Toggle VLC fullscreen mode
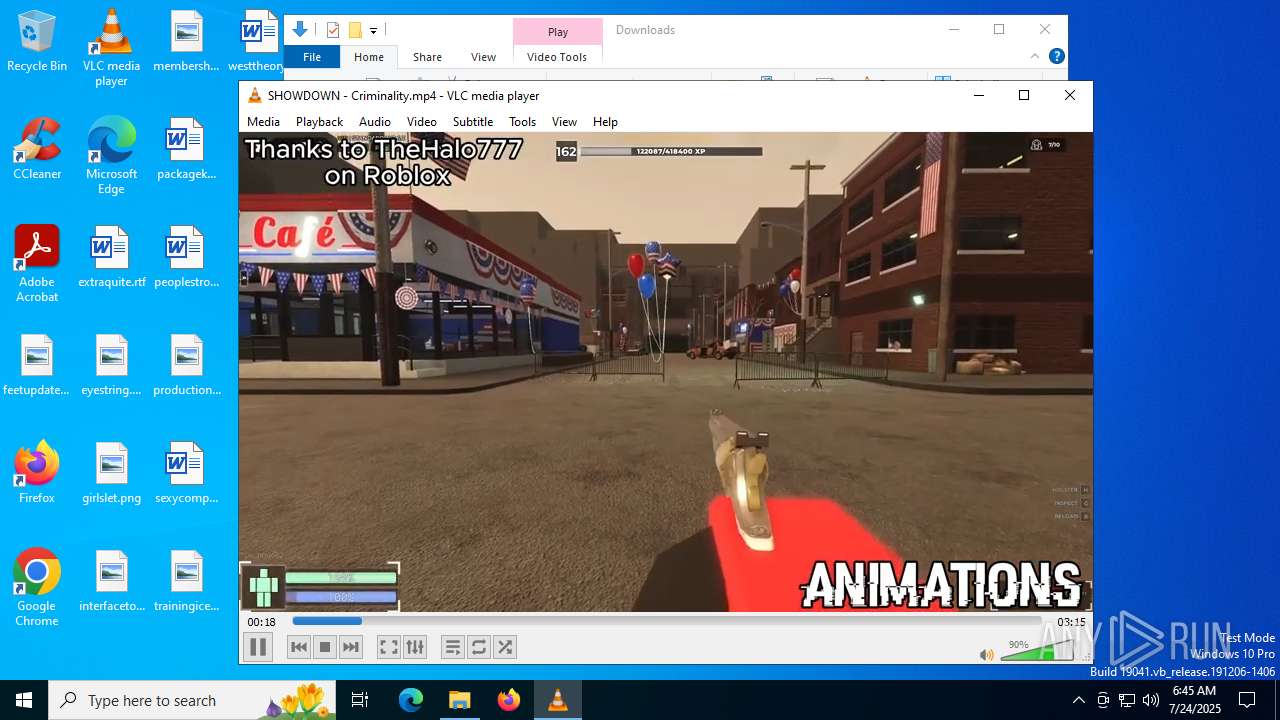The height and width of the screenshot is (720, 1280). (x=389, y=647)
